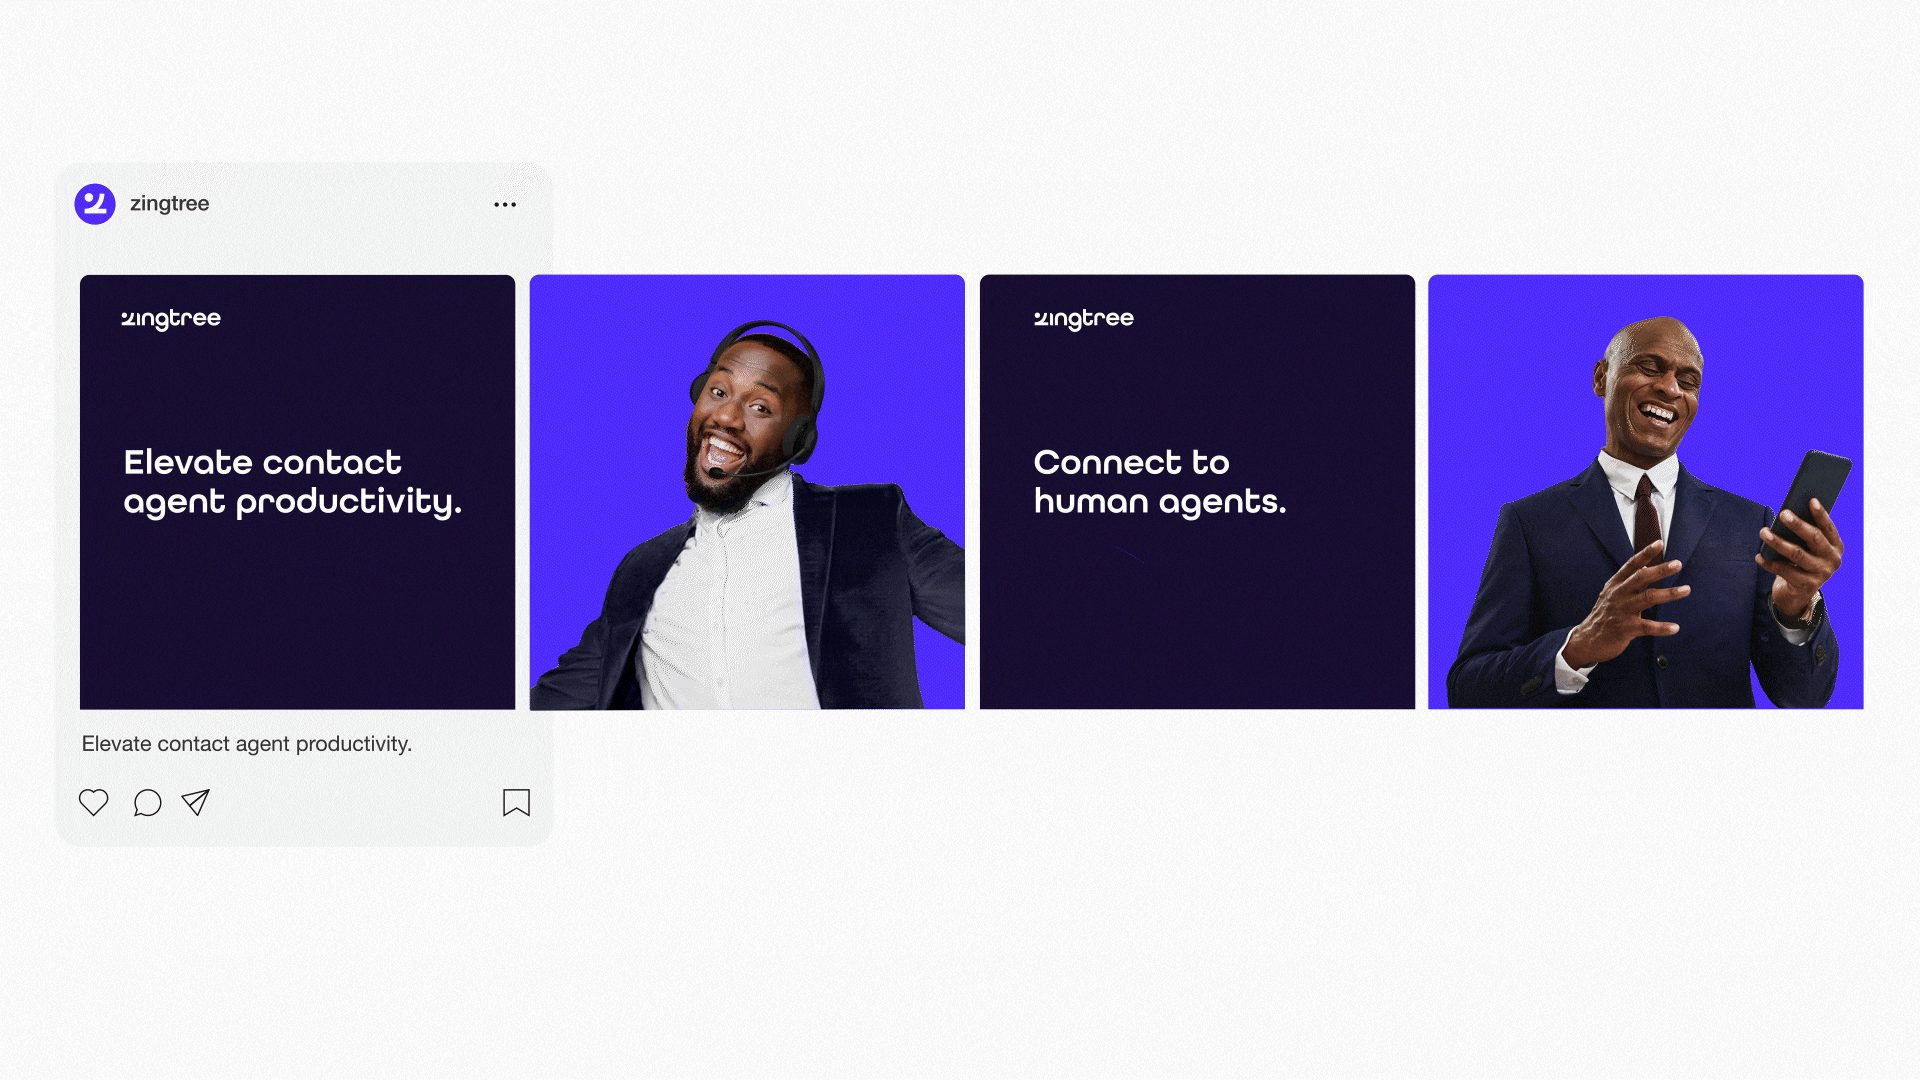Open the heart icon to unlike later

[x=94, y=802]
